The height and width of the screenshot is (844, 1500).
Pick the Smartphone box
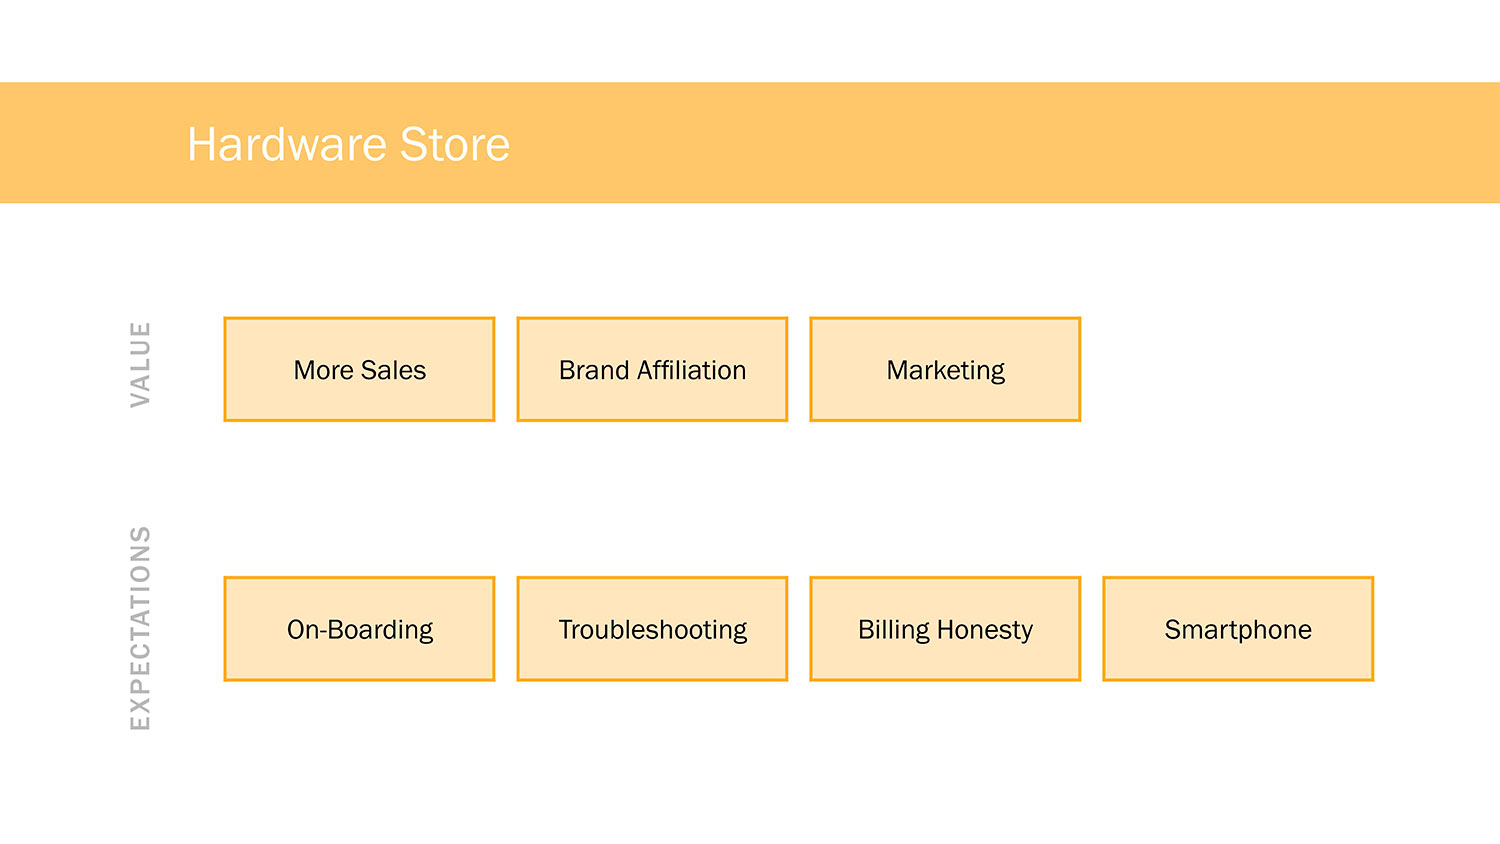[1238, 629]
